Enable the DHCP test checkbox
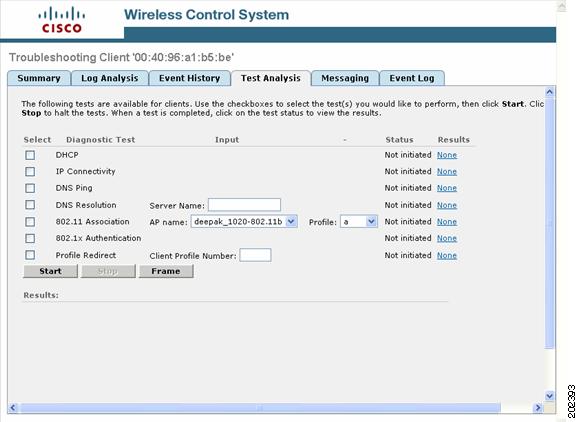 [x=30, y=155]
